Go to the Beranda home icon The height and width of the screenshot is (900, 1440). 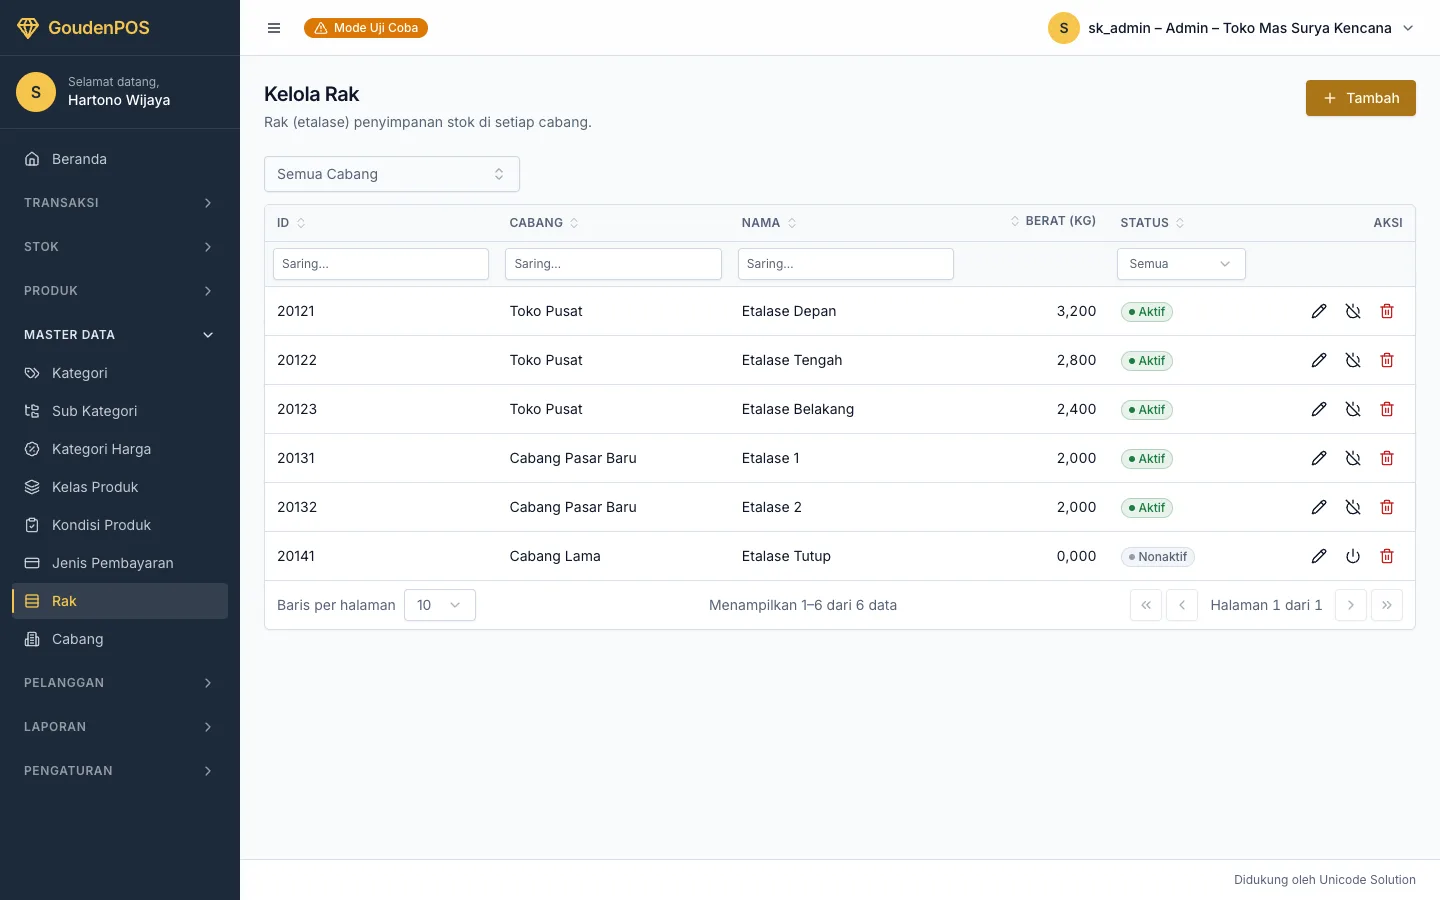click(x=32, y=159)
